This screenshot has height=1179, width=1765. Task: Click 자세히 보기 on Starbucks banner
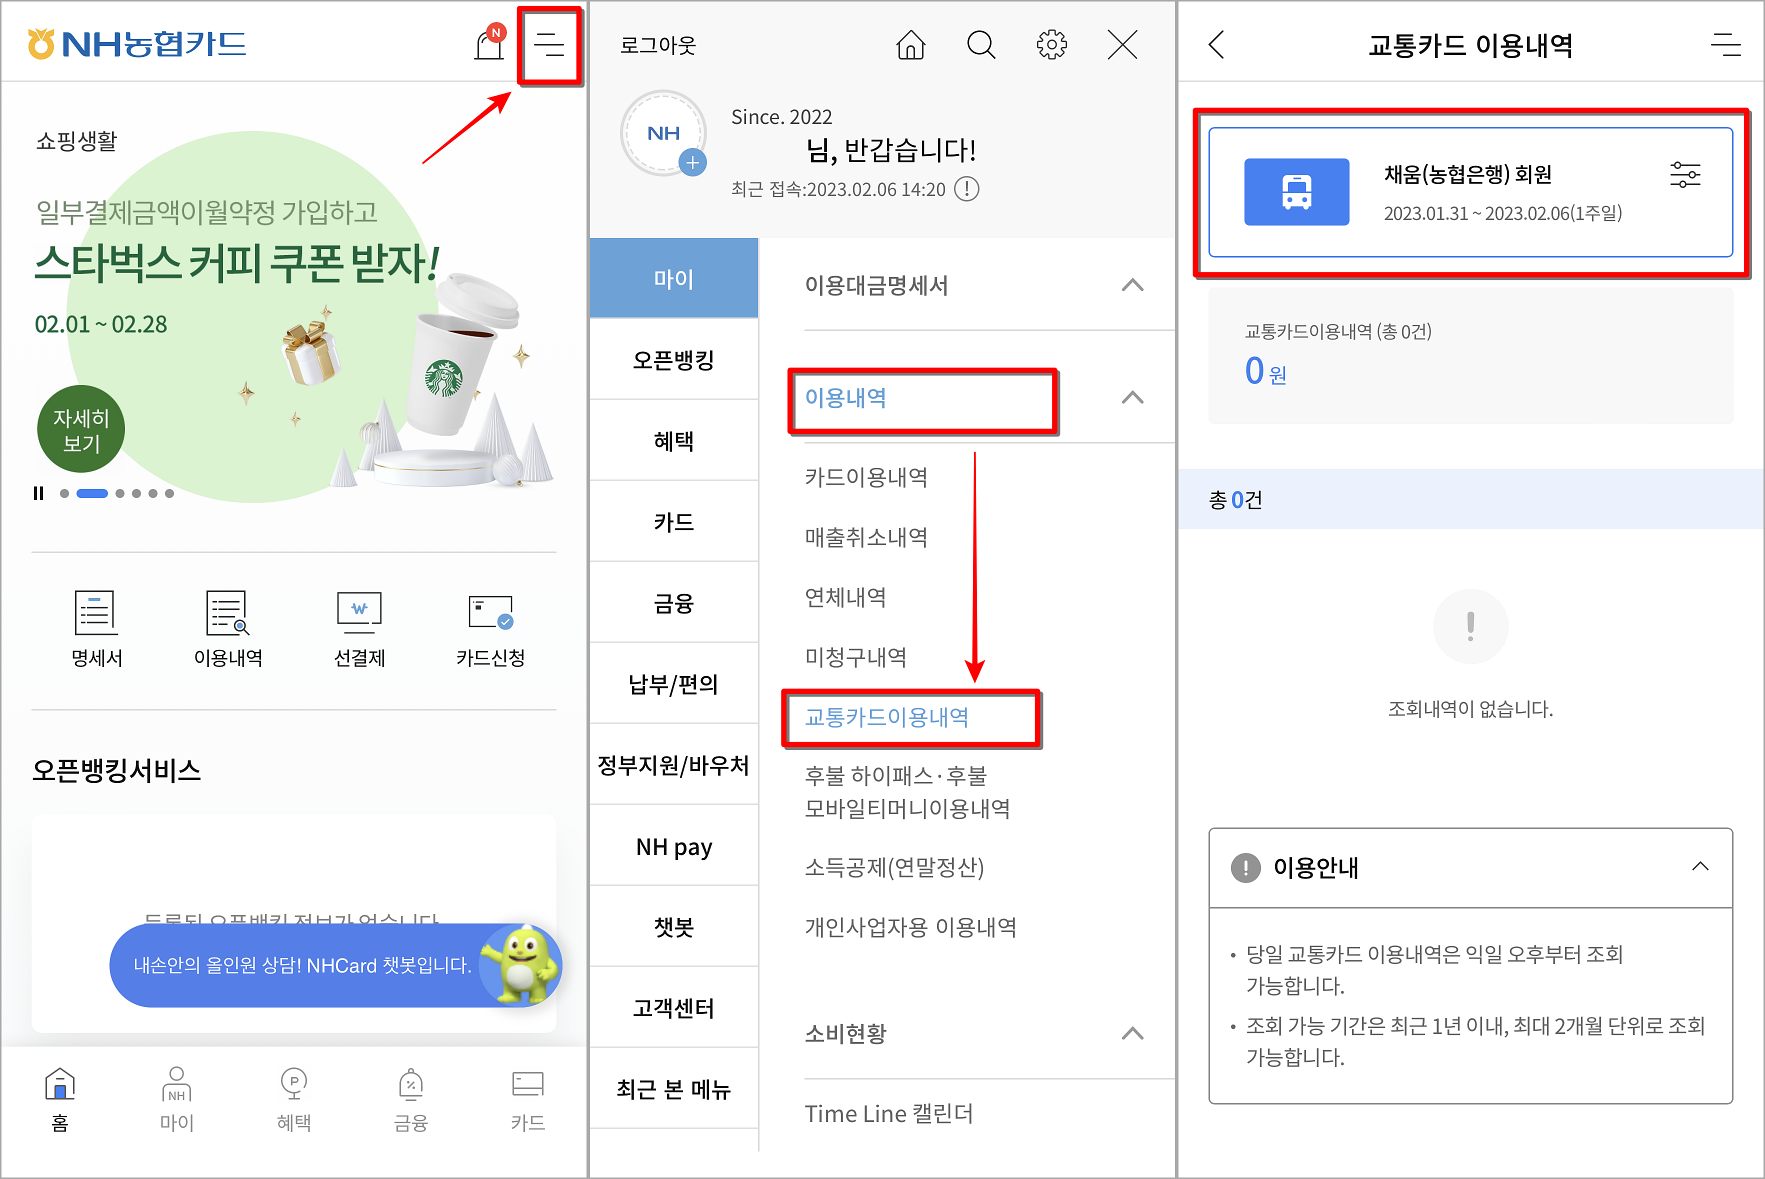point(81,429)
